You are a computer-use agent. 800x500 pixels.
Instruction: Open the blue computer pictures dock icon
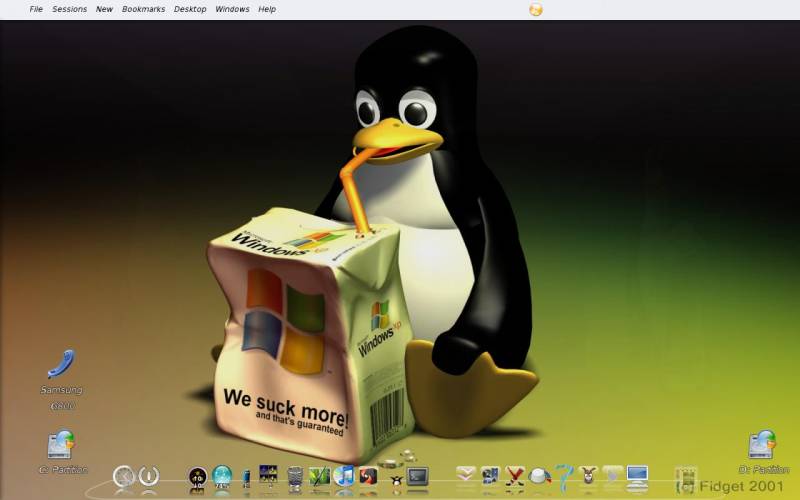(x=490, y=476)
